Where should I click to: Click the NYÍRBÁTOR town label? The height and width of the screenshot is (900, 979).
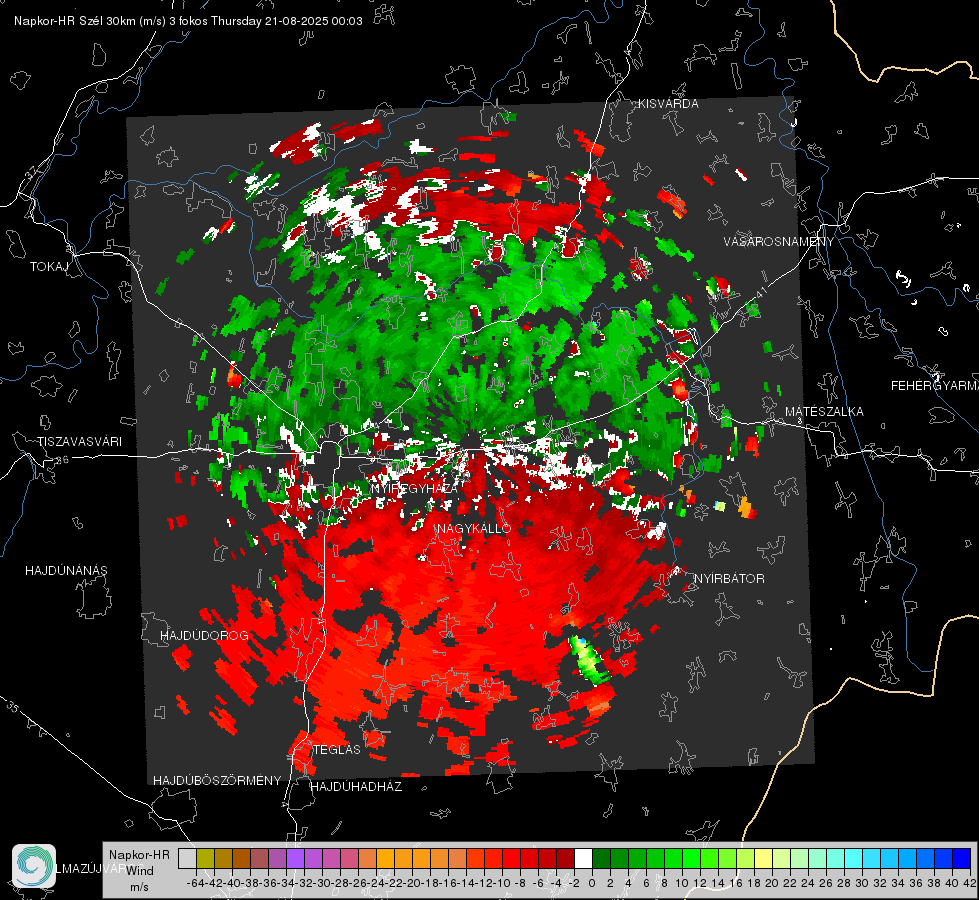coord(729,579)
